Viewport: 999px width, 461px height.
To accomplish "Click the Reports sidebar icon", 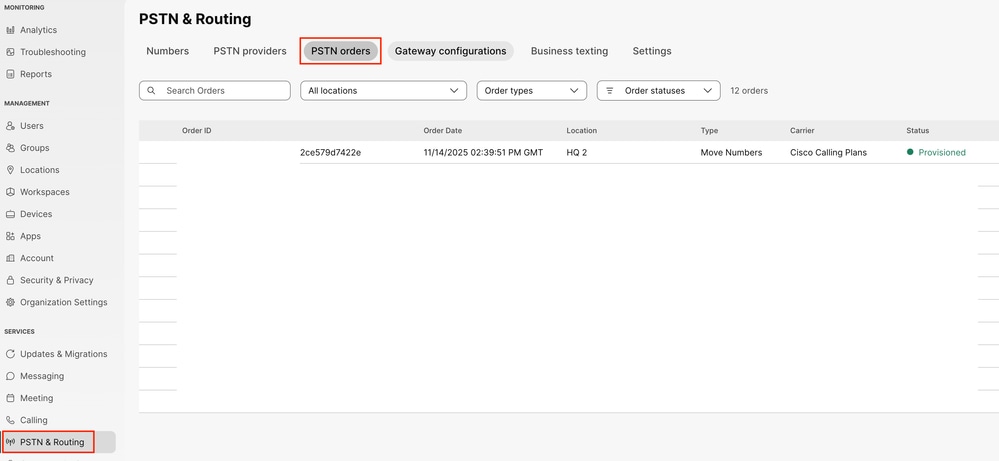I will (10, 74).
